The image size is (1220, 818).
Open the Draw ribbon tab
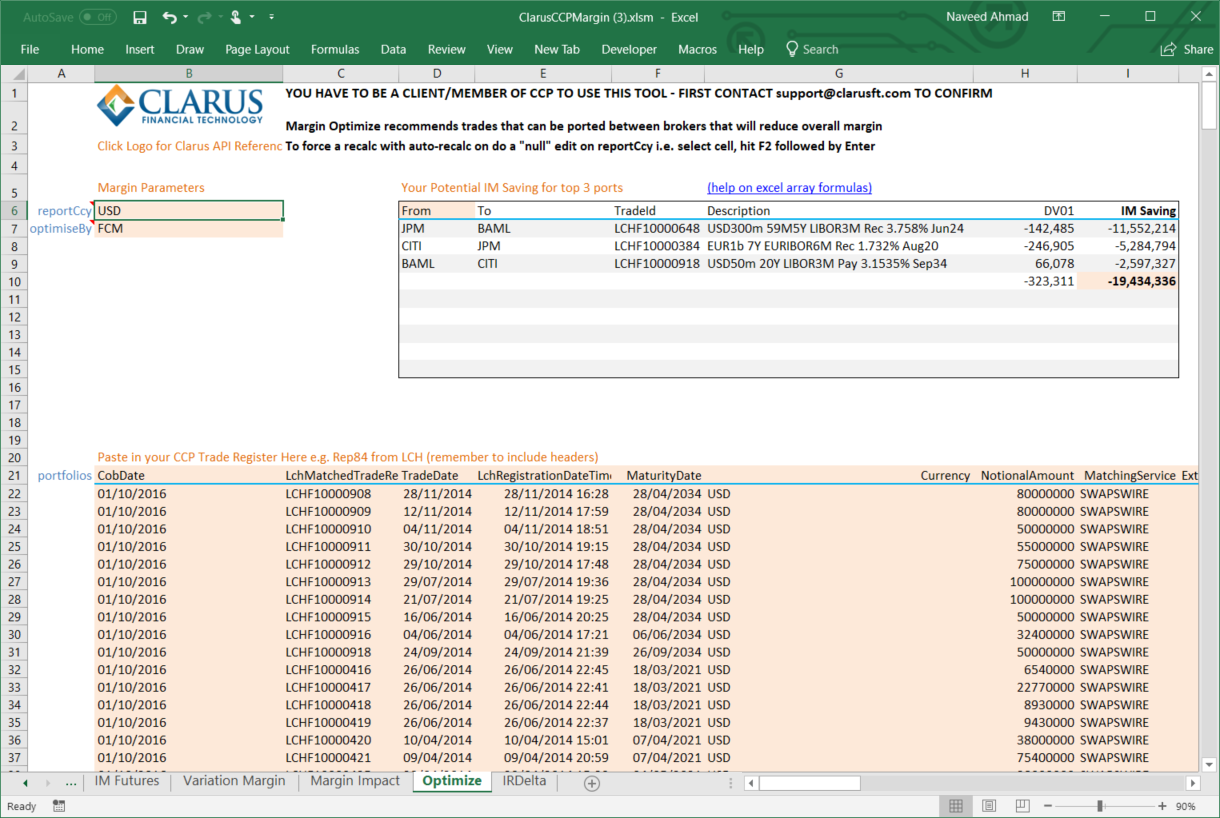point(190,49)
